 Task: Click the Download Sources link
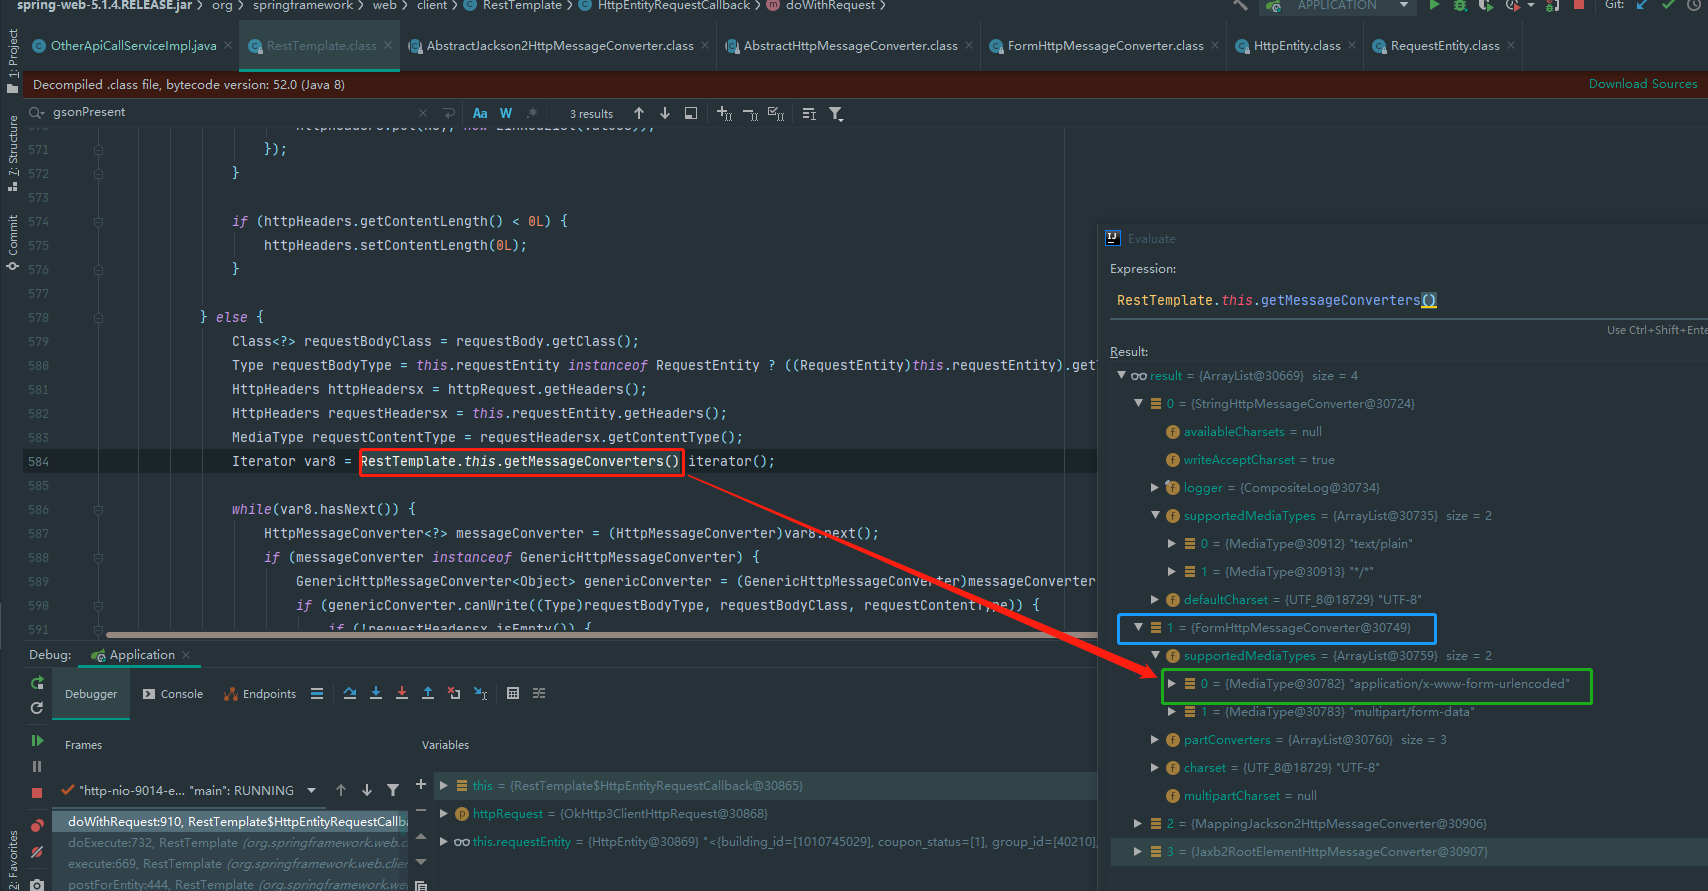(1643, 84)
